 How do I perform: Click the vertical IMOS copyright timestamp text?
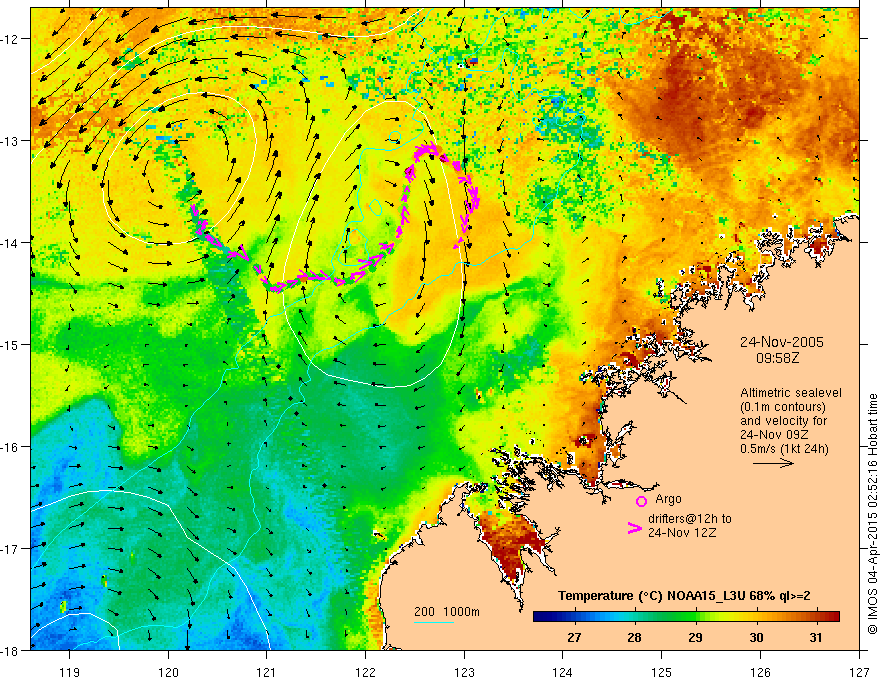pos(872,514)
